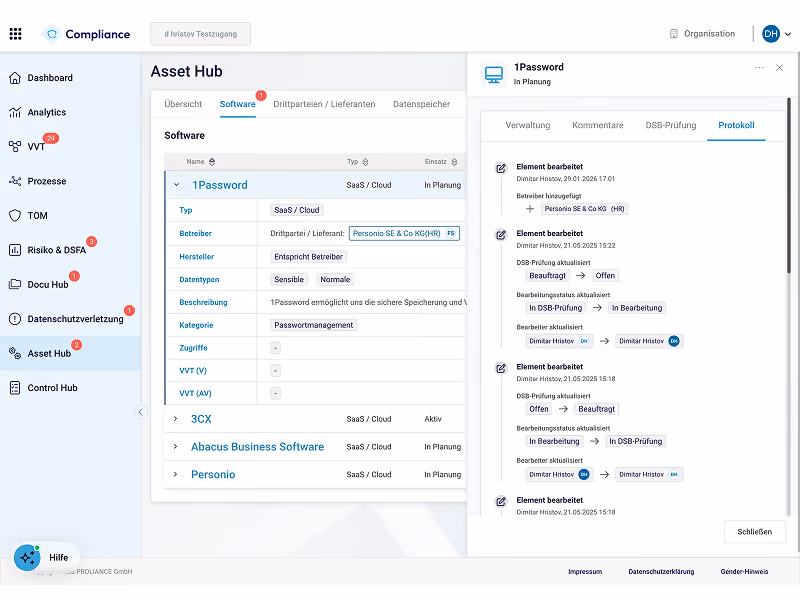The image size is (800, 600).
Task: Expand the Abacus Business Software row
Action: [x=176, y=446]
